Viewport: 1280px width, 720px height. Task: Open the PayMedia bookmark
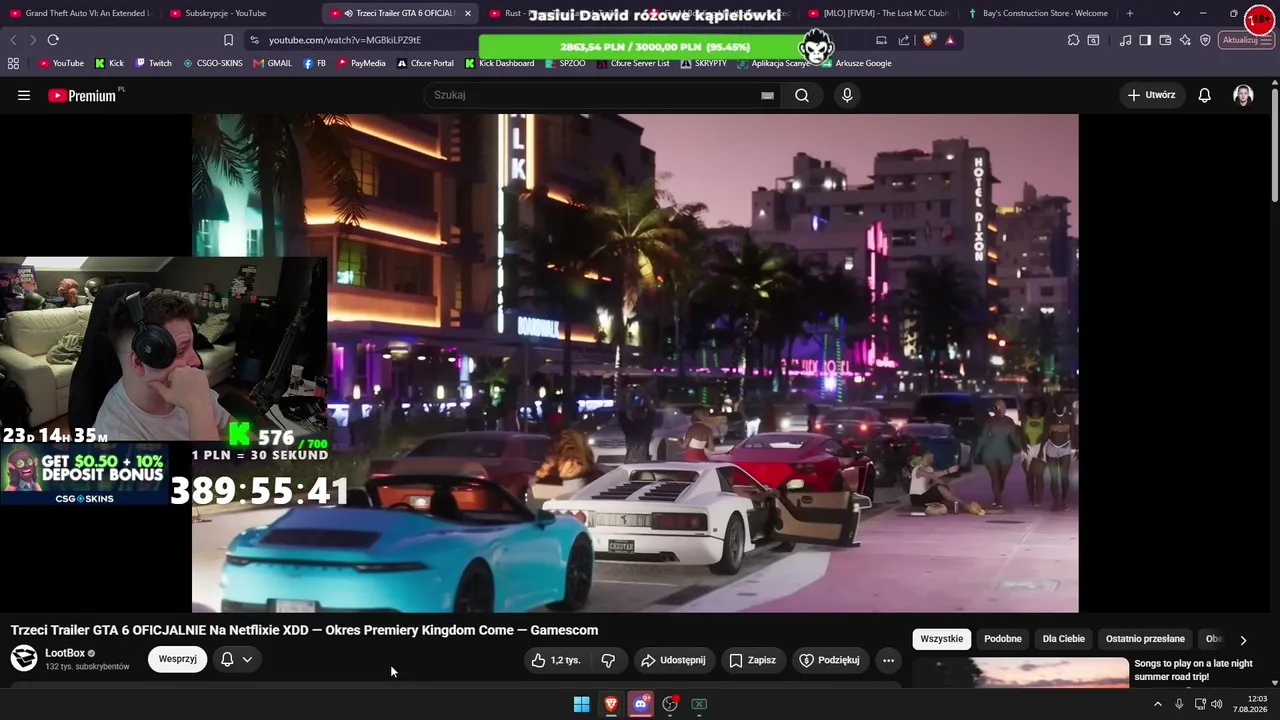[x=361, y=63]
